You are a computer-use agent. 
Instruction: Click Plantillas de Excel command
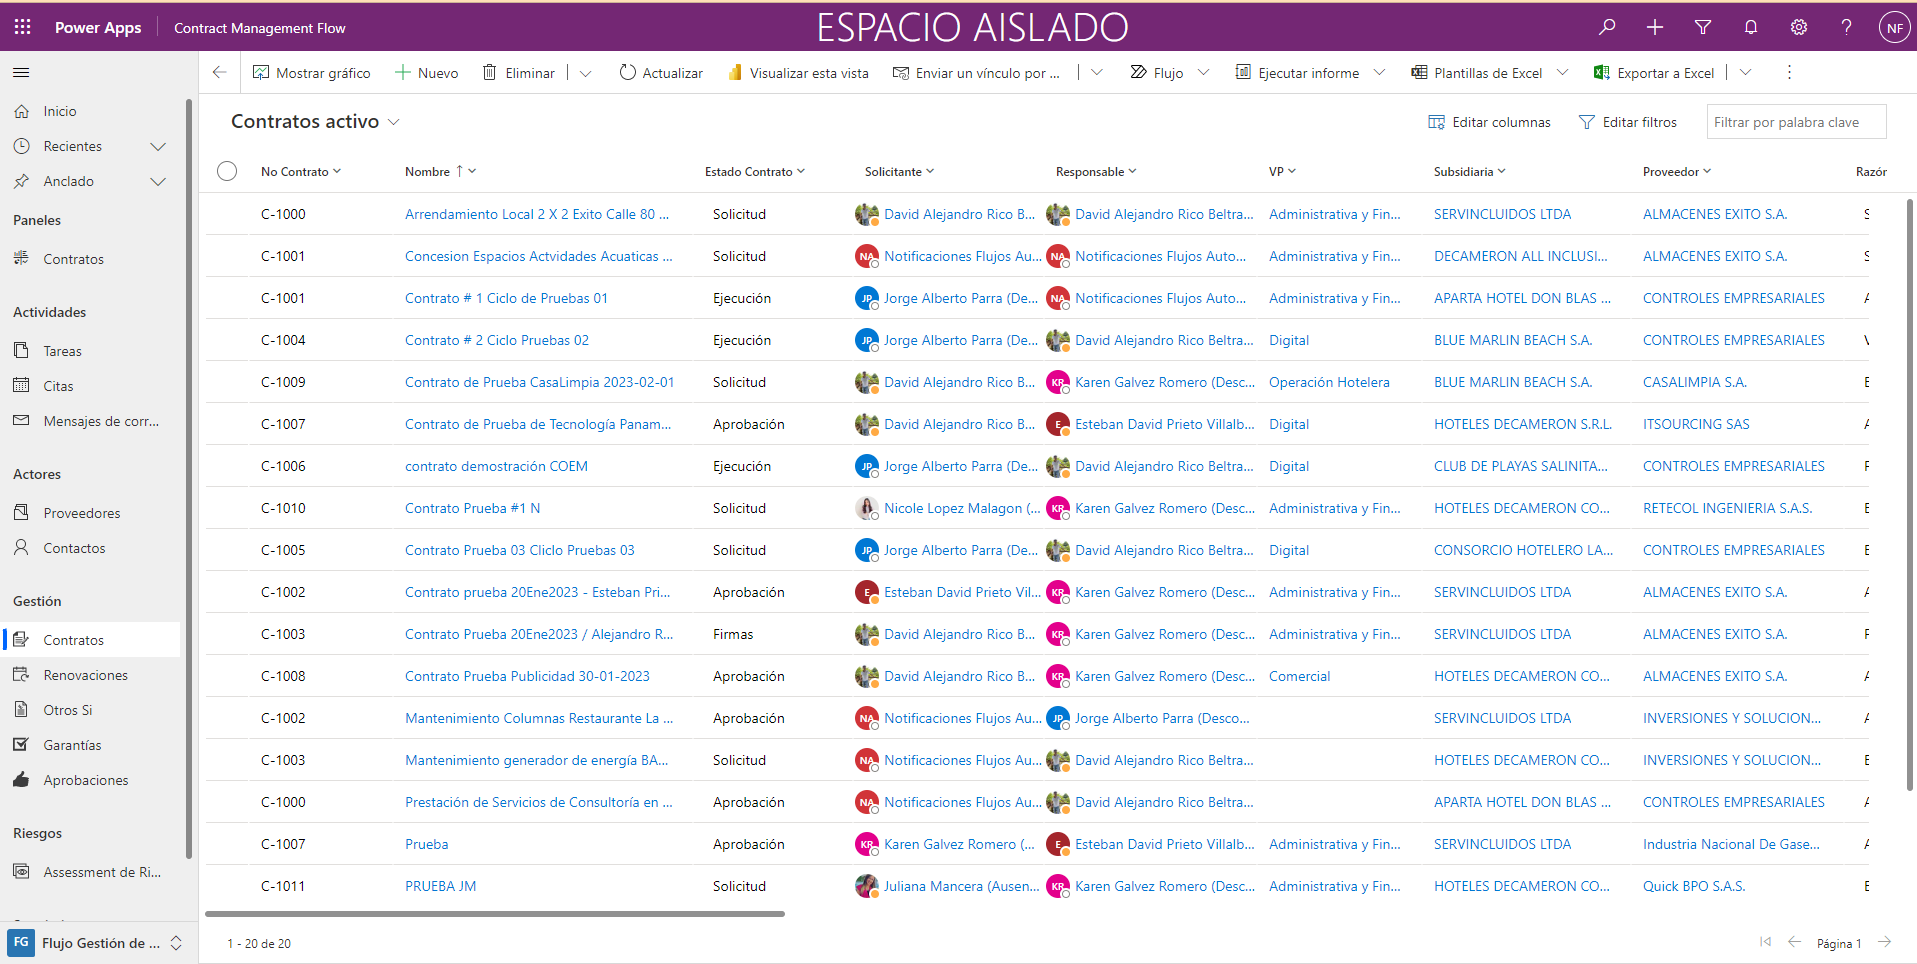pyautogui.click(x=1477, y=73)
